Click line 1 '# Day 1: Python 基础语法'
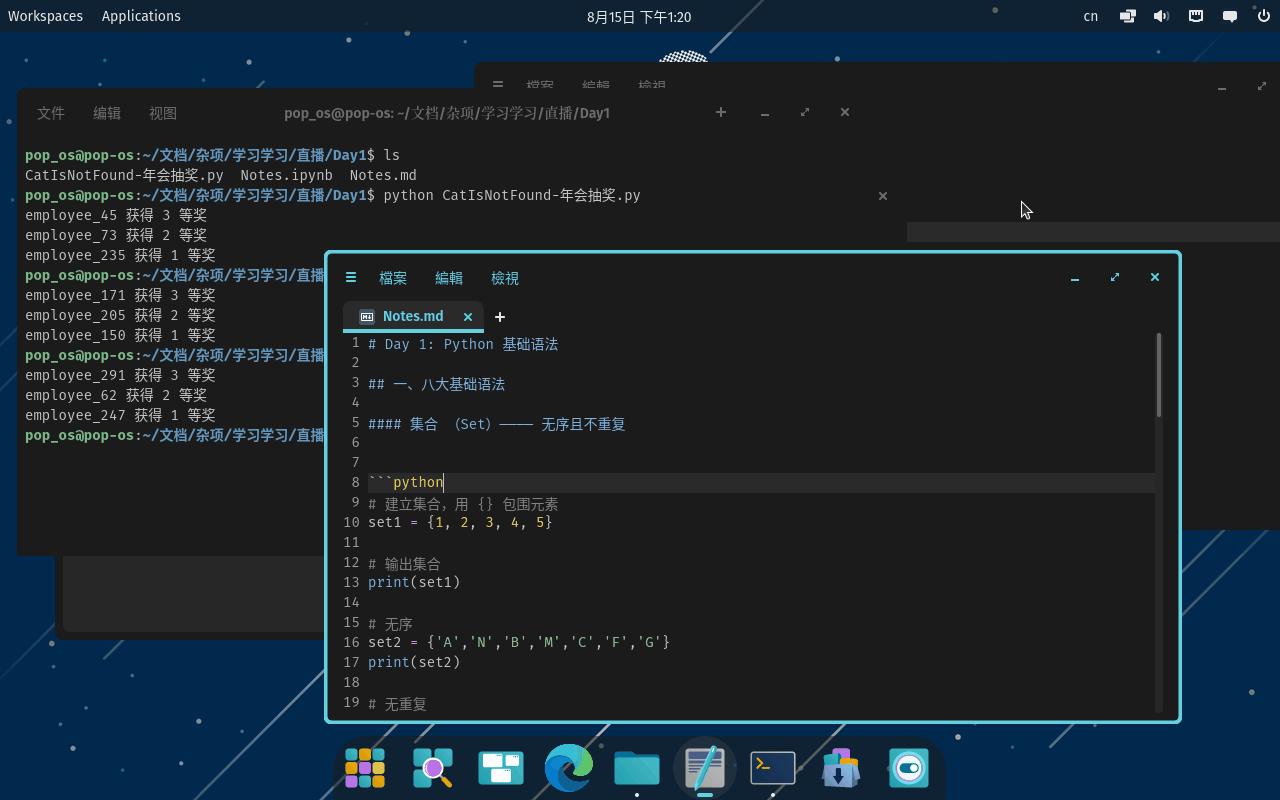1280x800 pixels. [x=463, y=344]
